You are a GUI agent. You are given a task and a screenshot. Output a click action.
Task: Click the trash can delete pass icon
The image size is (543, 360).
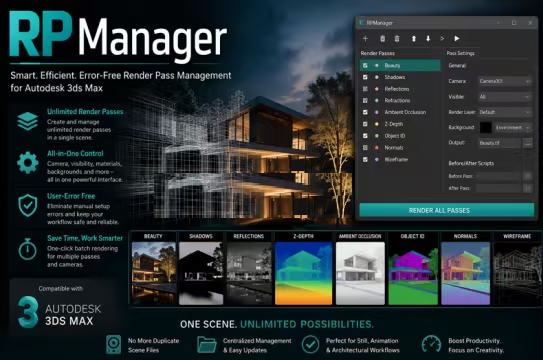click(397, 39)
